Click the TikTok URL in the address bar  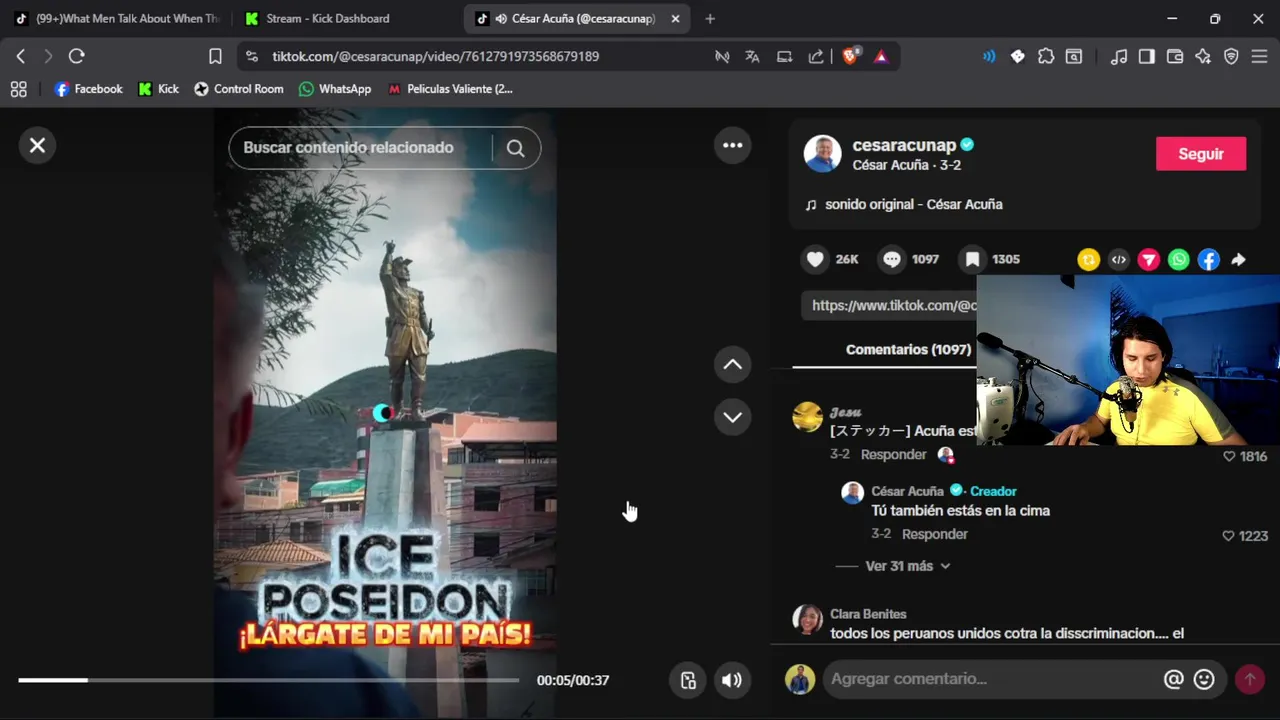(x=435, y=56)
